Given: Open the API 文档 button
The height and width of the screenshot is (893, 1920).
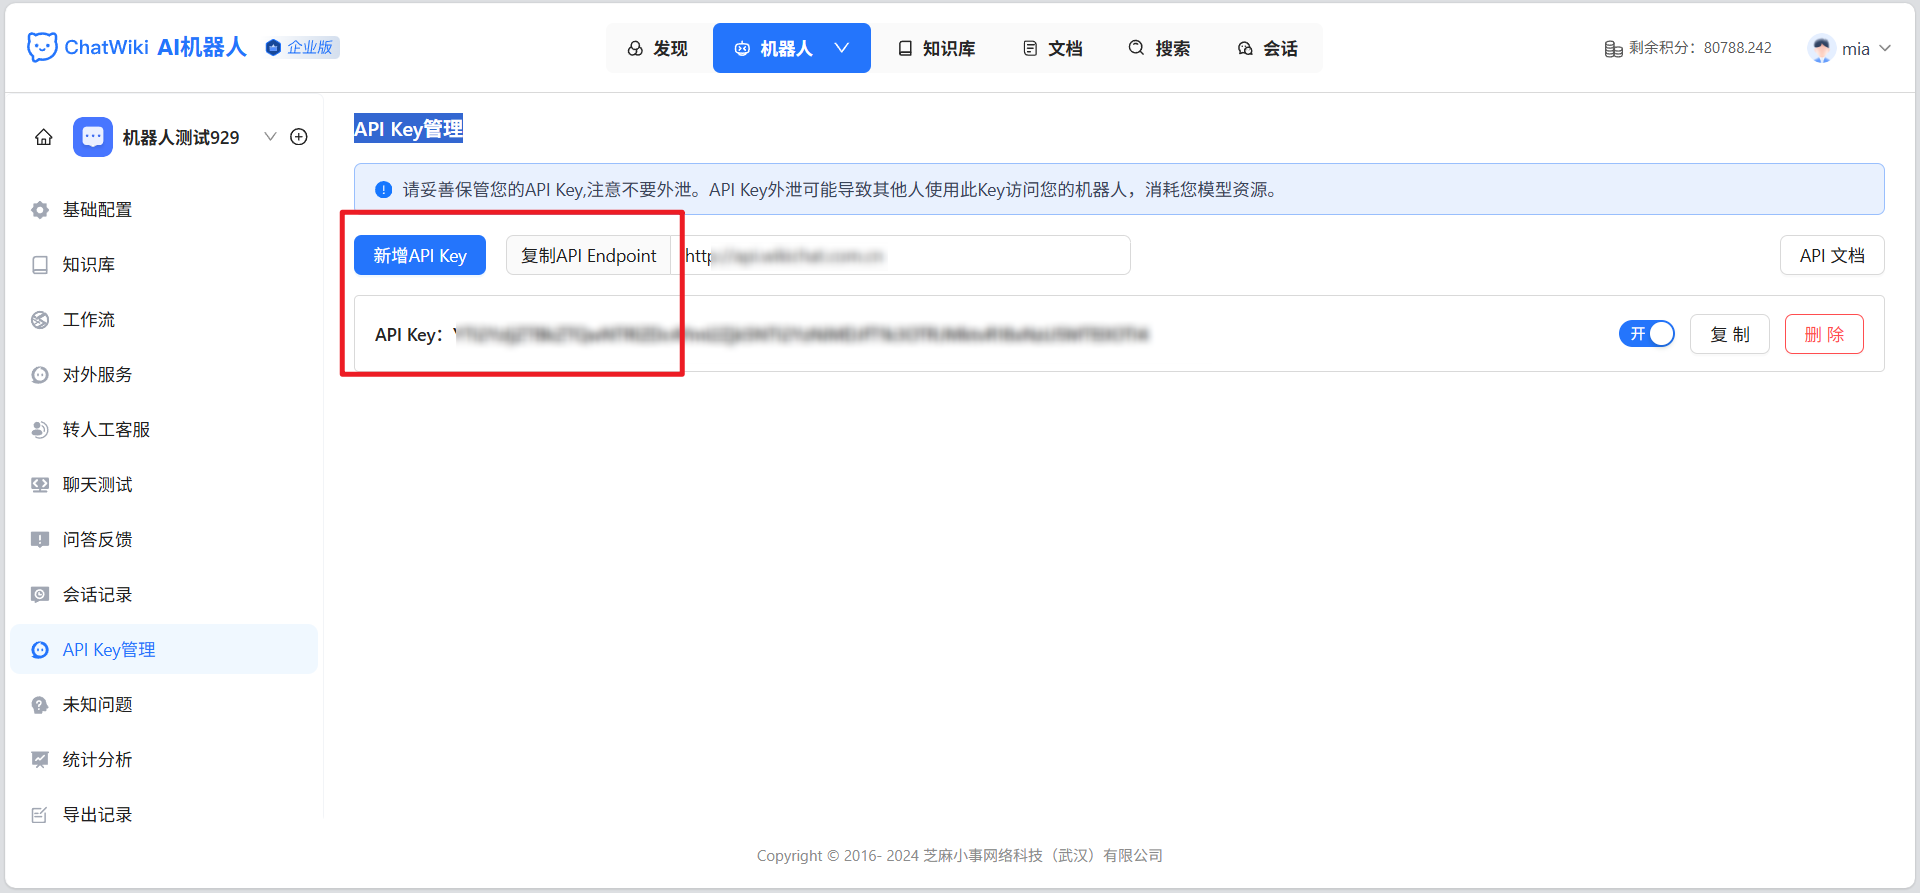Looking at the screenshot, I should click(1832, 256).
